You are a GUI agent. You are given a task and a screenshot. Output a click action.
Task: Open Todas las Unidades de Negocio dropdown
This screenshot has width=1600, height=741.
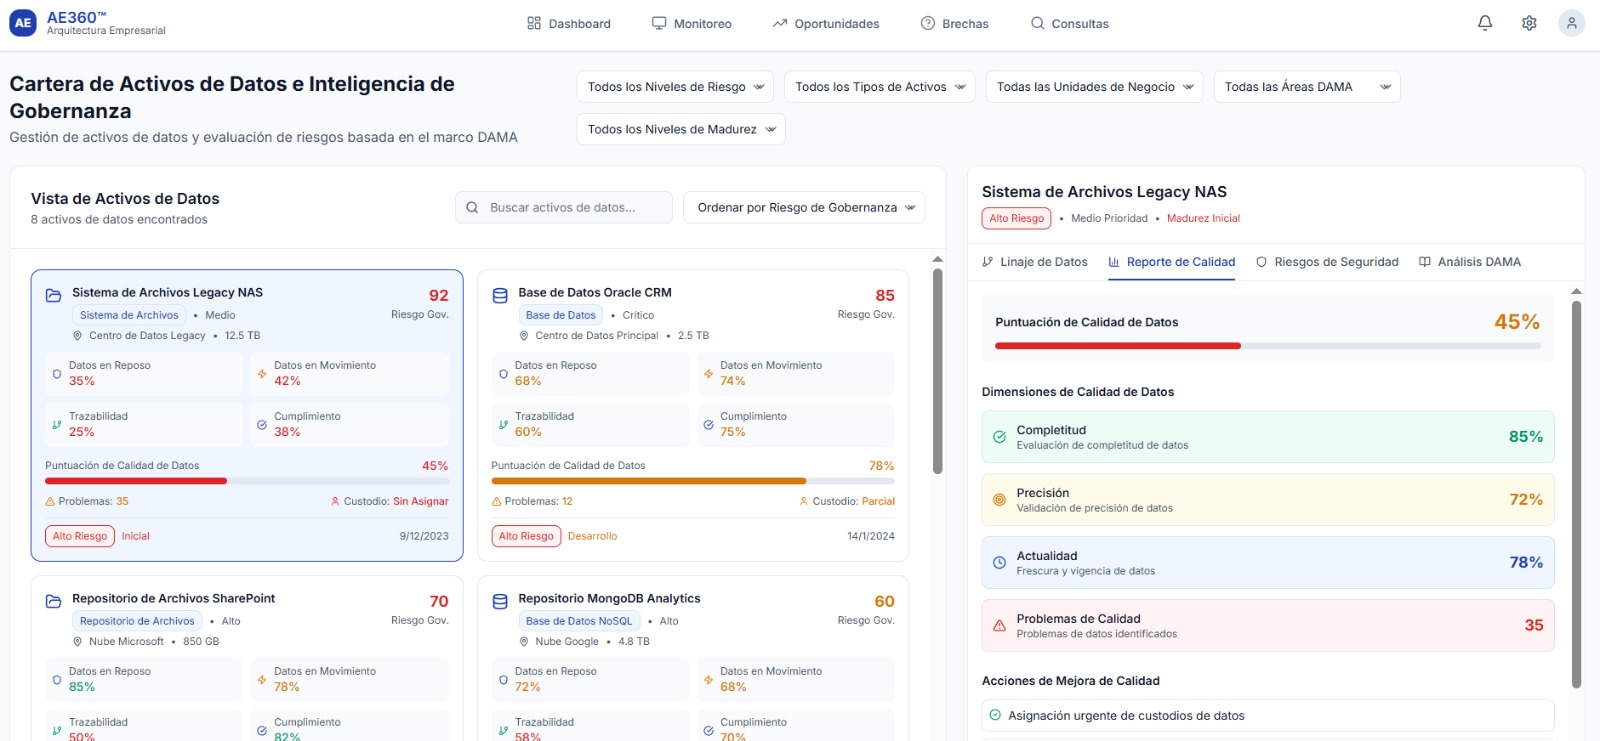[1094, 87]
